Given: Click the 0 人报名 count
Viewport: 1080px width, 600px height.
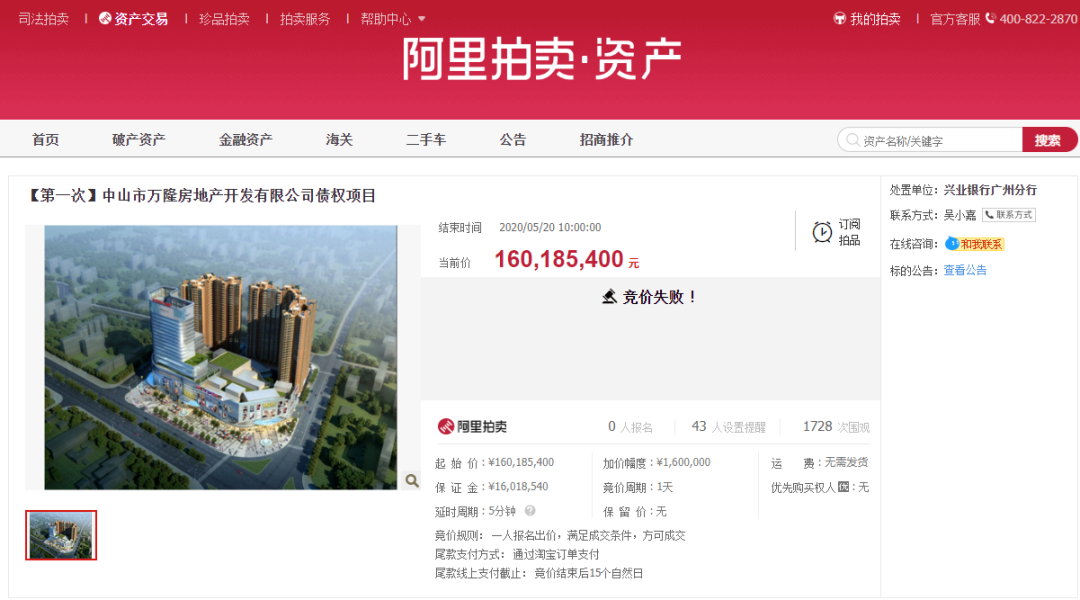Looking at the screenshot, I should tap(630, 427).
